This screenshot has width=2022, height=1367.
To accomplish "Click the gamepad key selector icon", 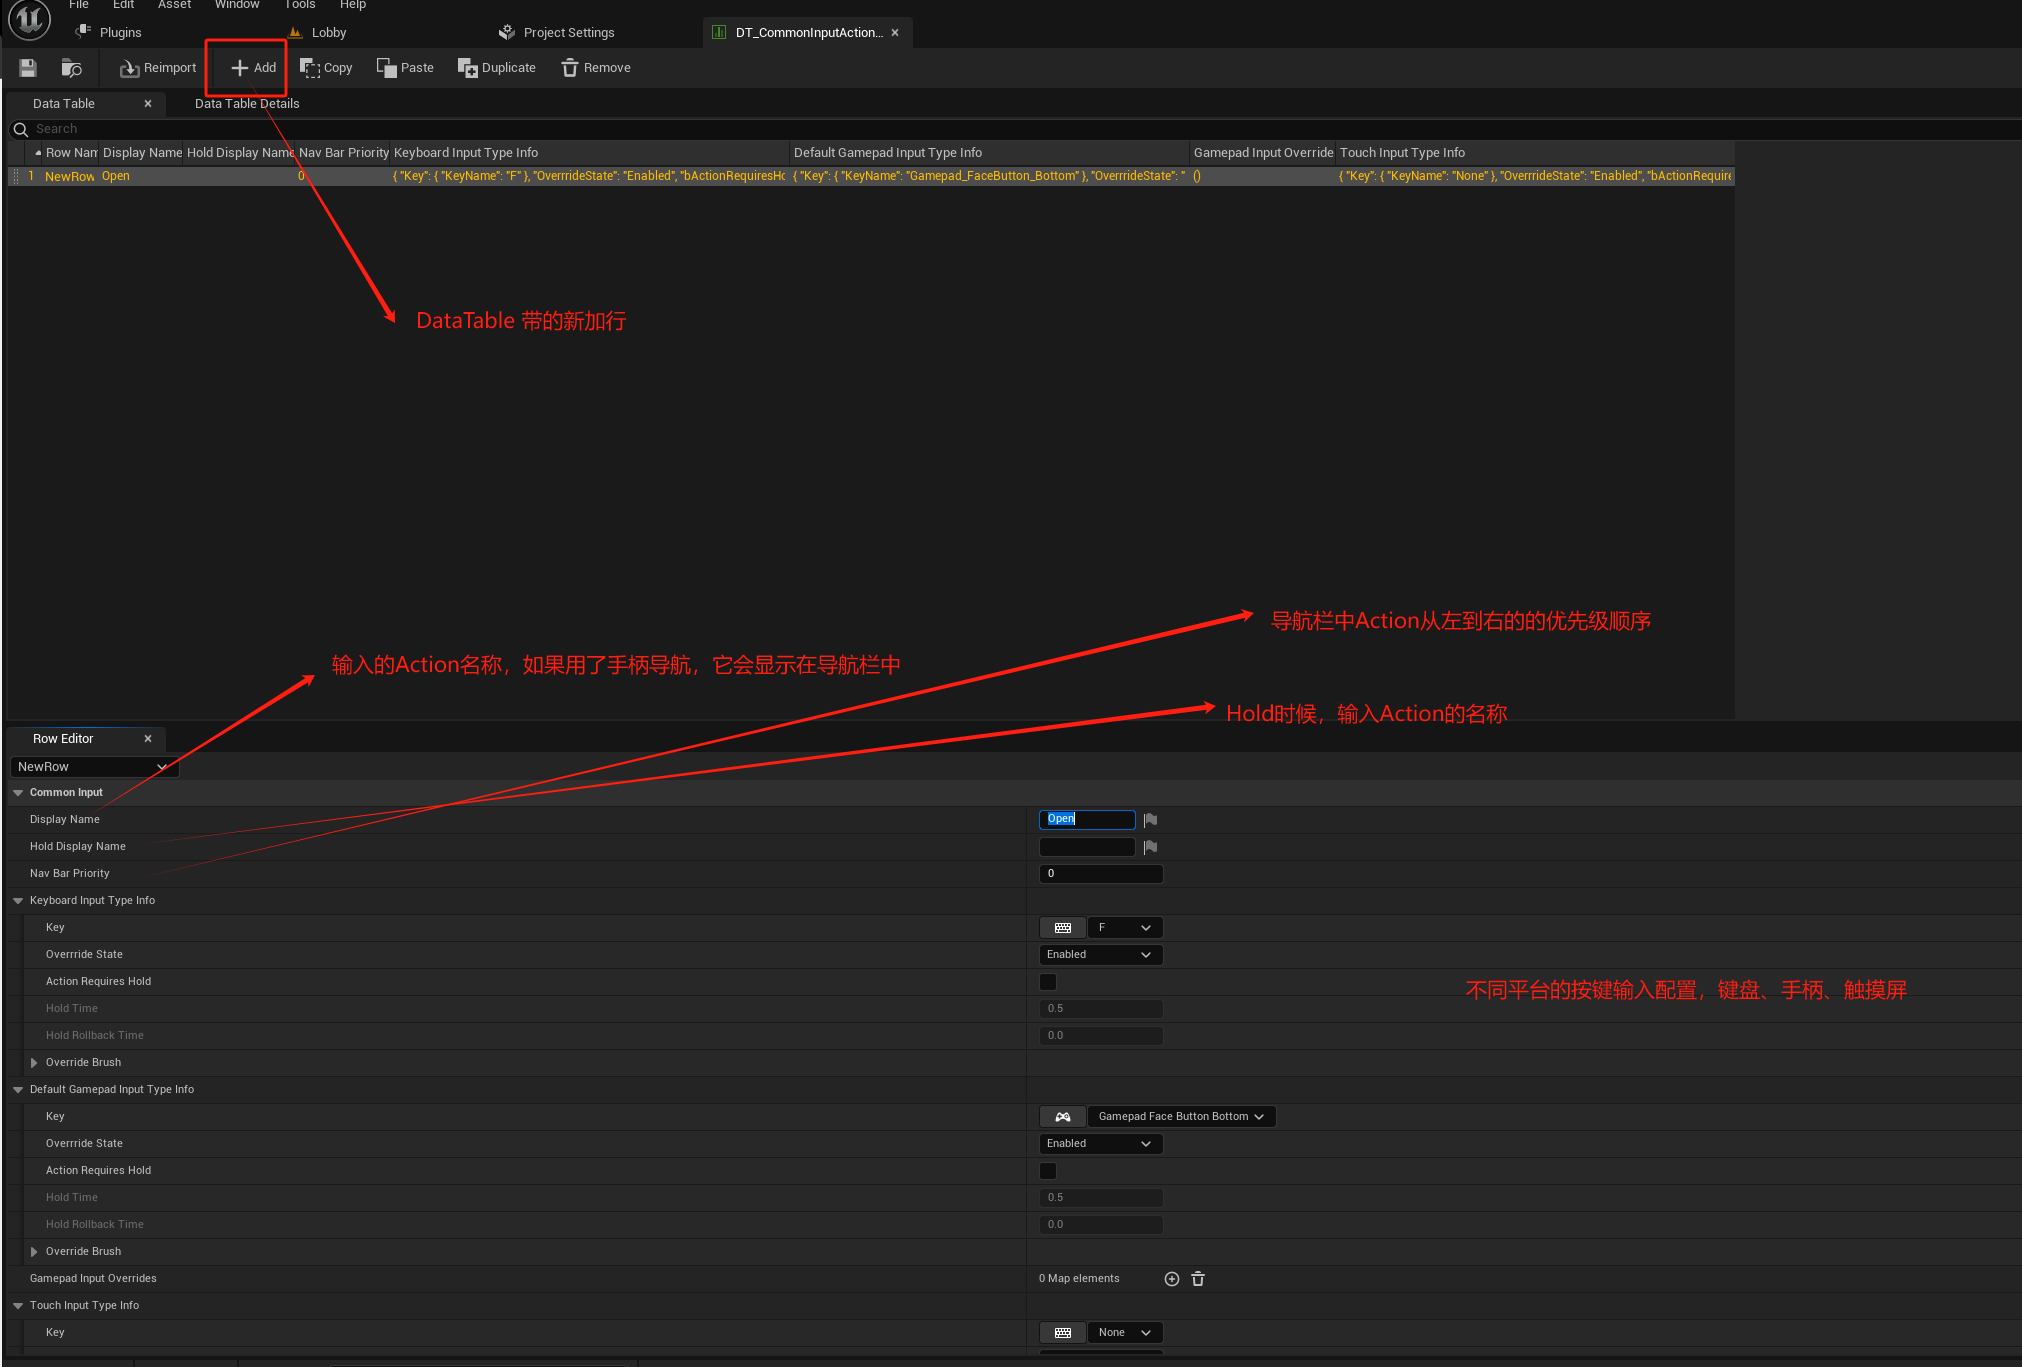I will [x=1062, y=1117].
